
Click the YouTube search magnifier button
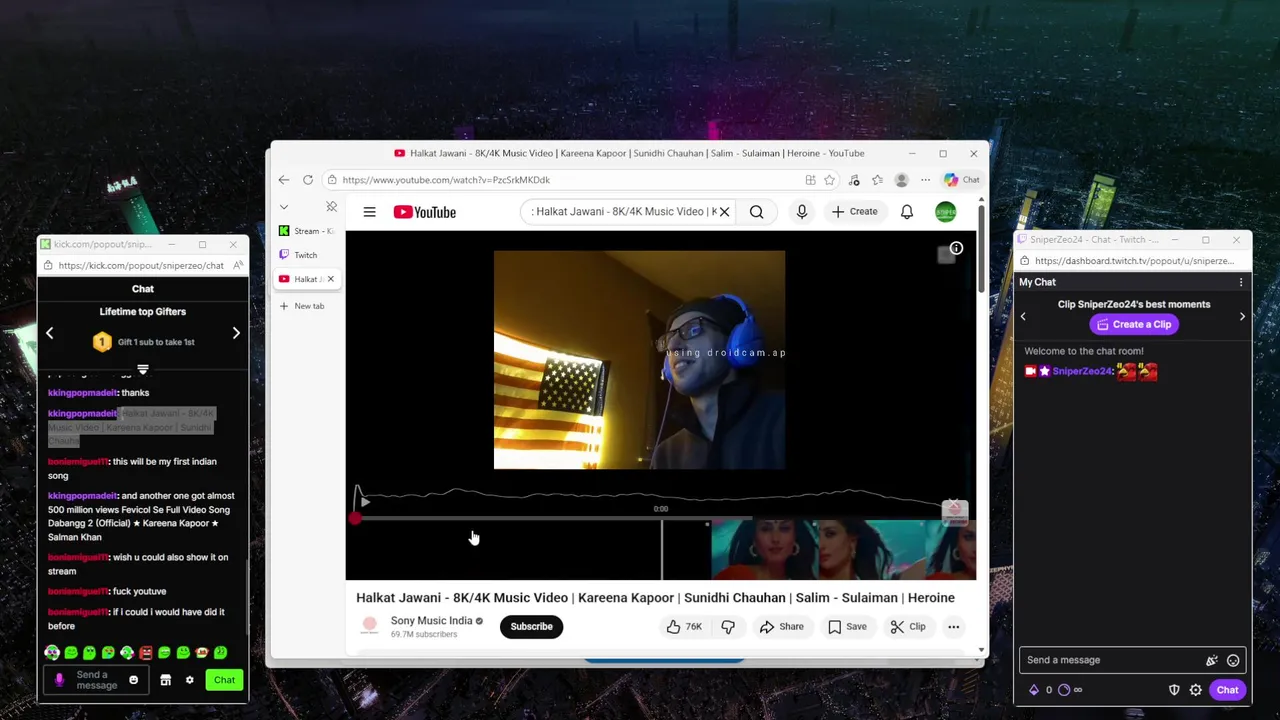point(756,212)
